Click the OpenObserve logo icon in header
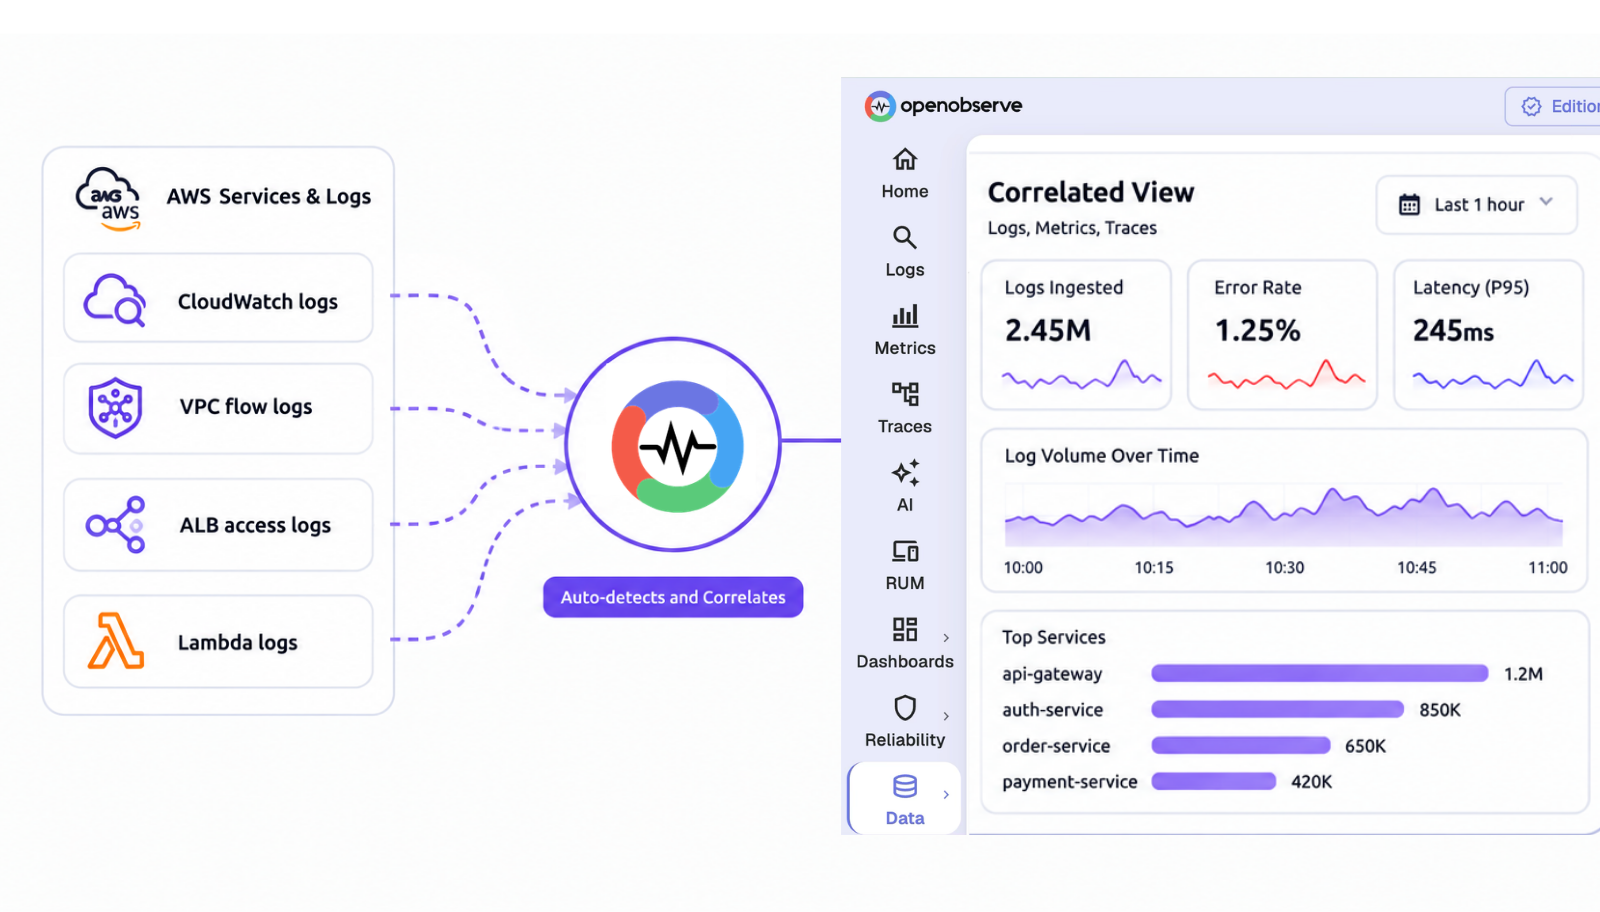Image resolution: width=1600 pixels, height=912 pixels. (x=880, y=106)
